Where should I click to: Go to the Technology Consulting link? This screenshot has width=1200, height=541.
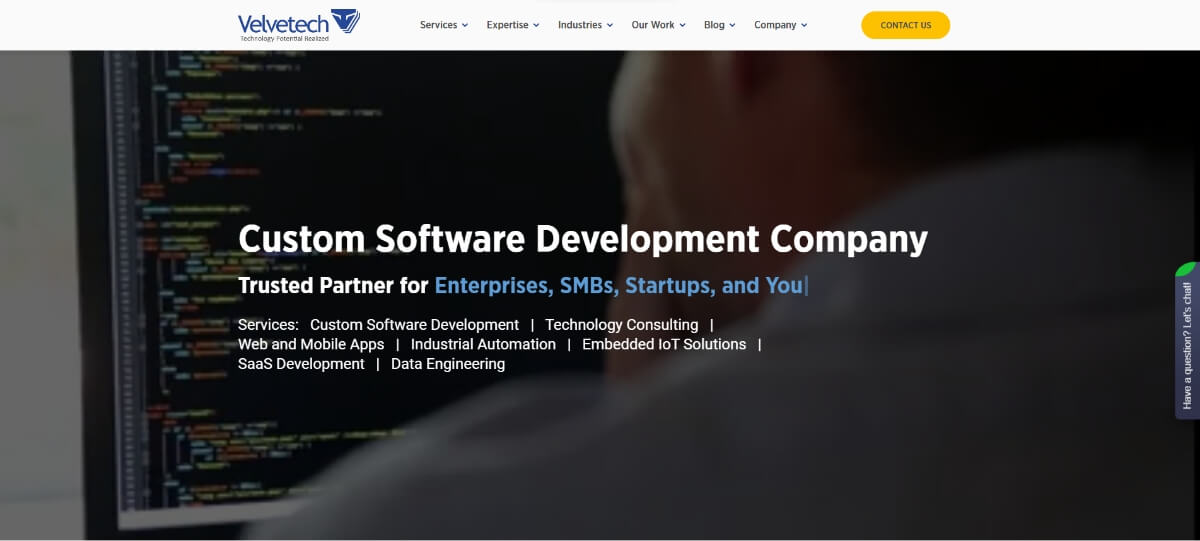point(621,325)
